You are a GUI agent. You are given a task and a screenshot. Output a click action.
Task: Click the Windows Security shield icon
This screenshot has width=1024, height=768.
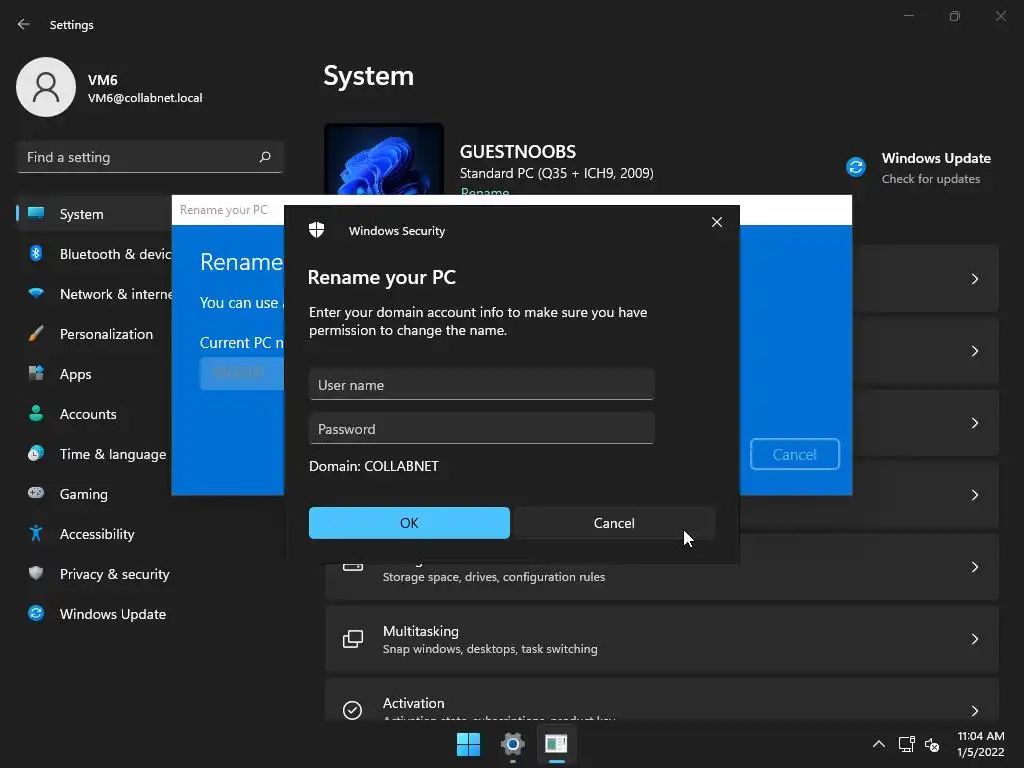(x=316, y=230)
